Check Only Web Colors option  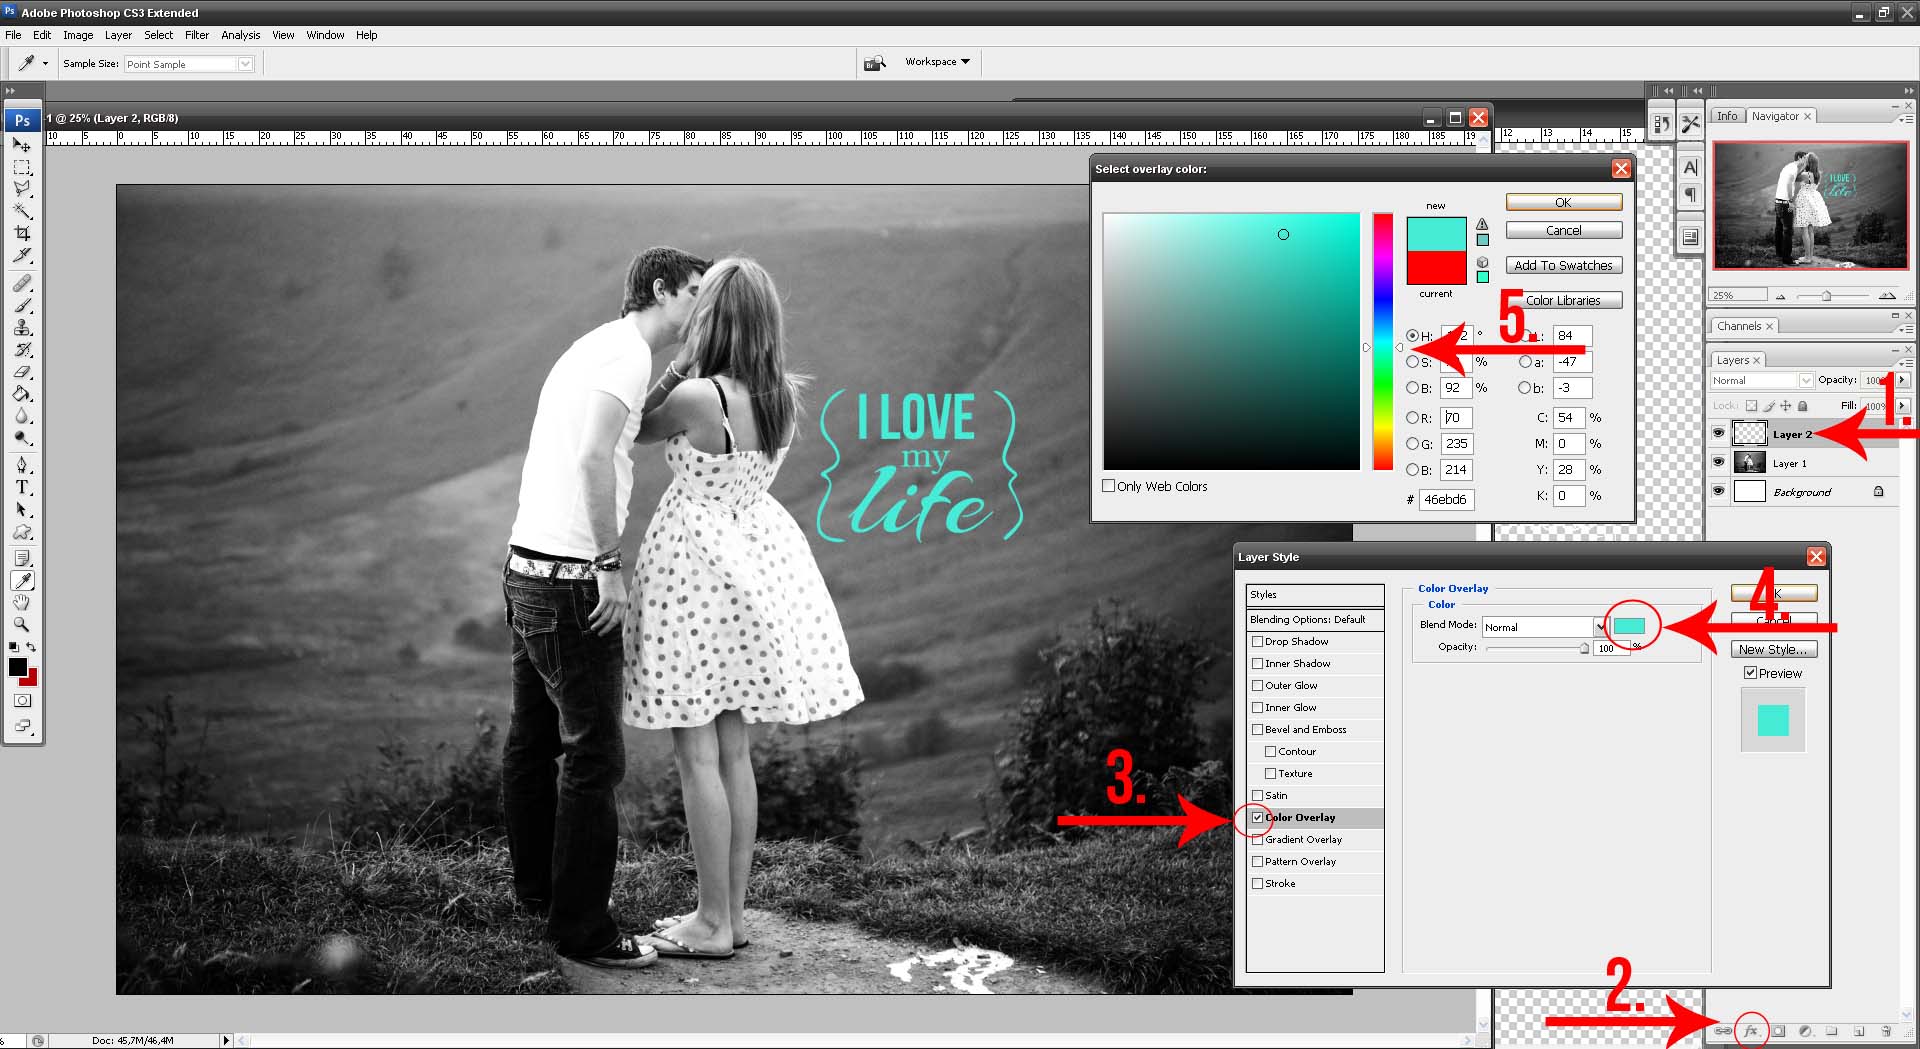pyautogui.click(x=1109, y=486)
